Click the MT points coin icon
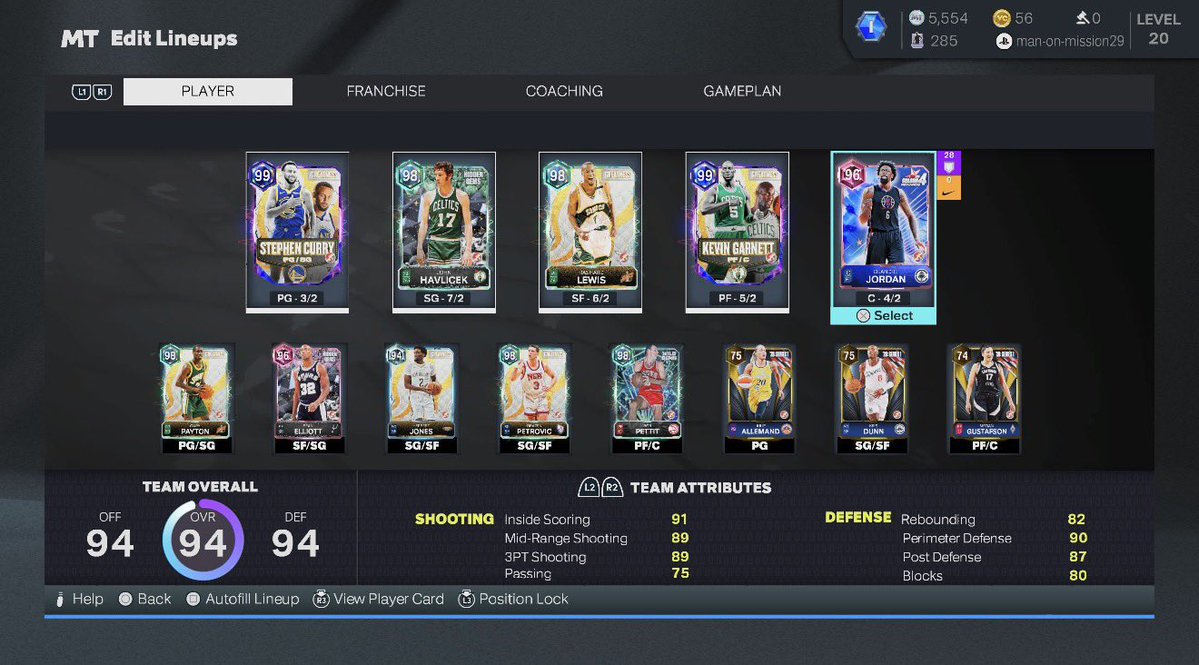The height and width of the screenshot is (665, 1199). (x=919, y=18)
